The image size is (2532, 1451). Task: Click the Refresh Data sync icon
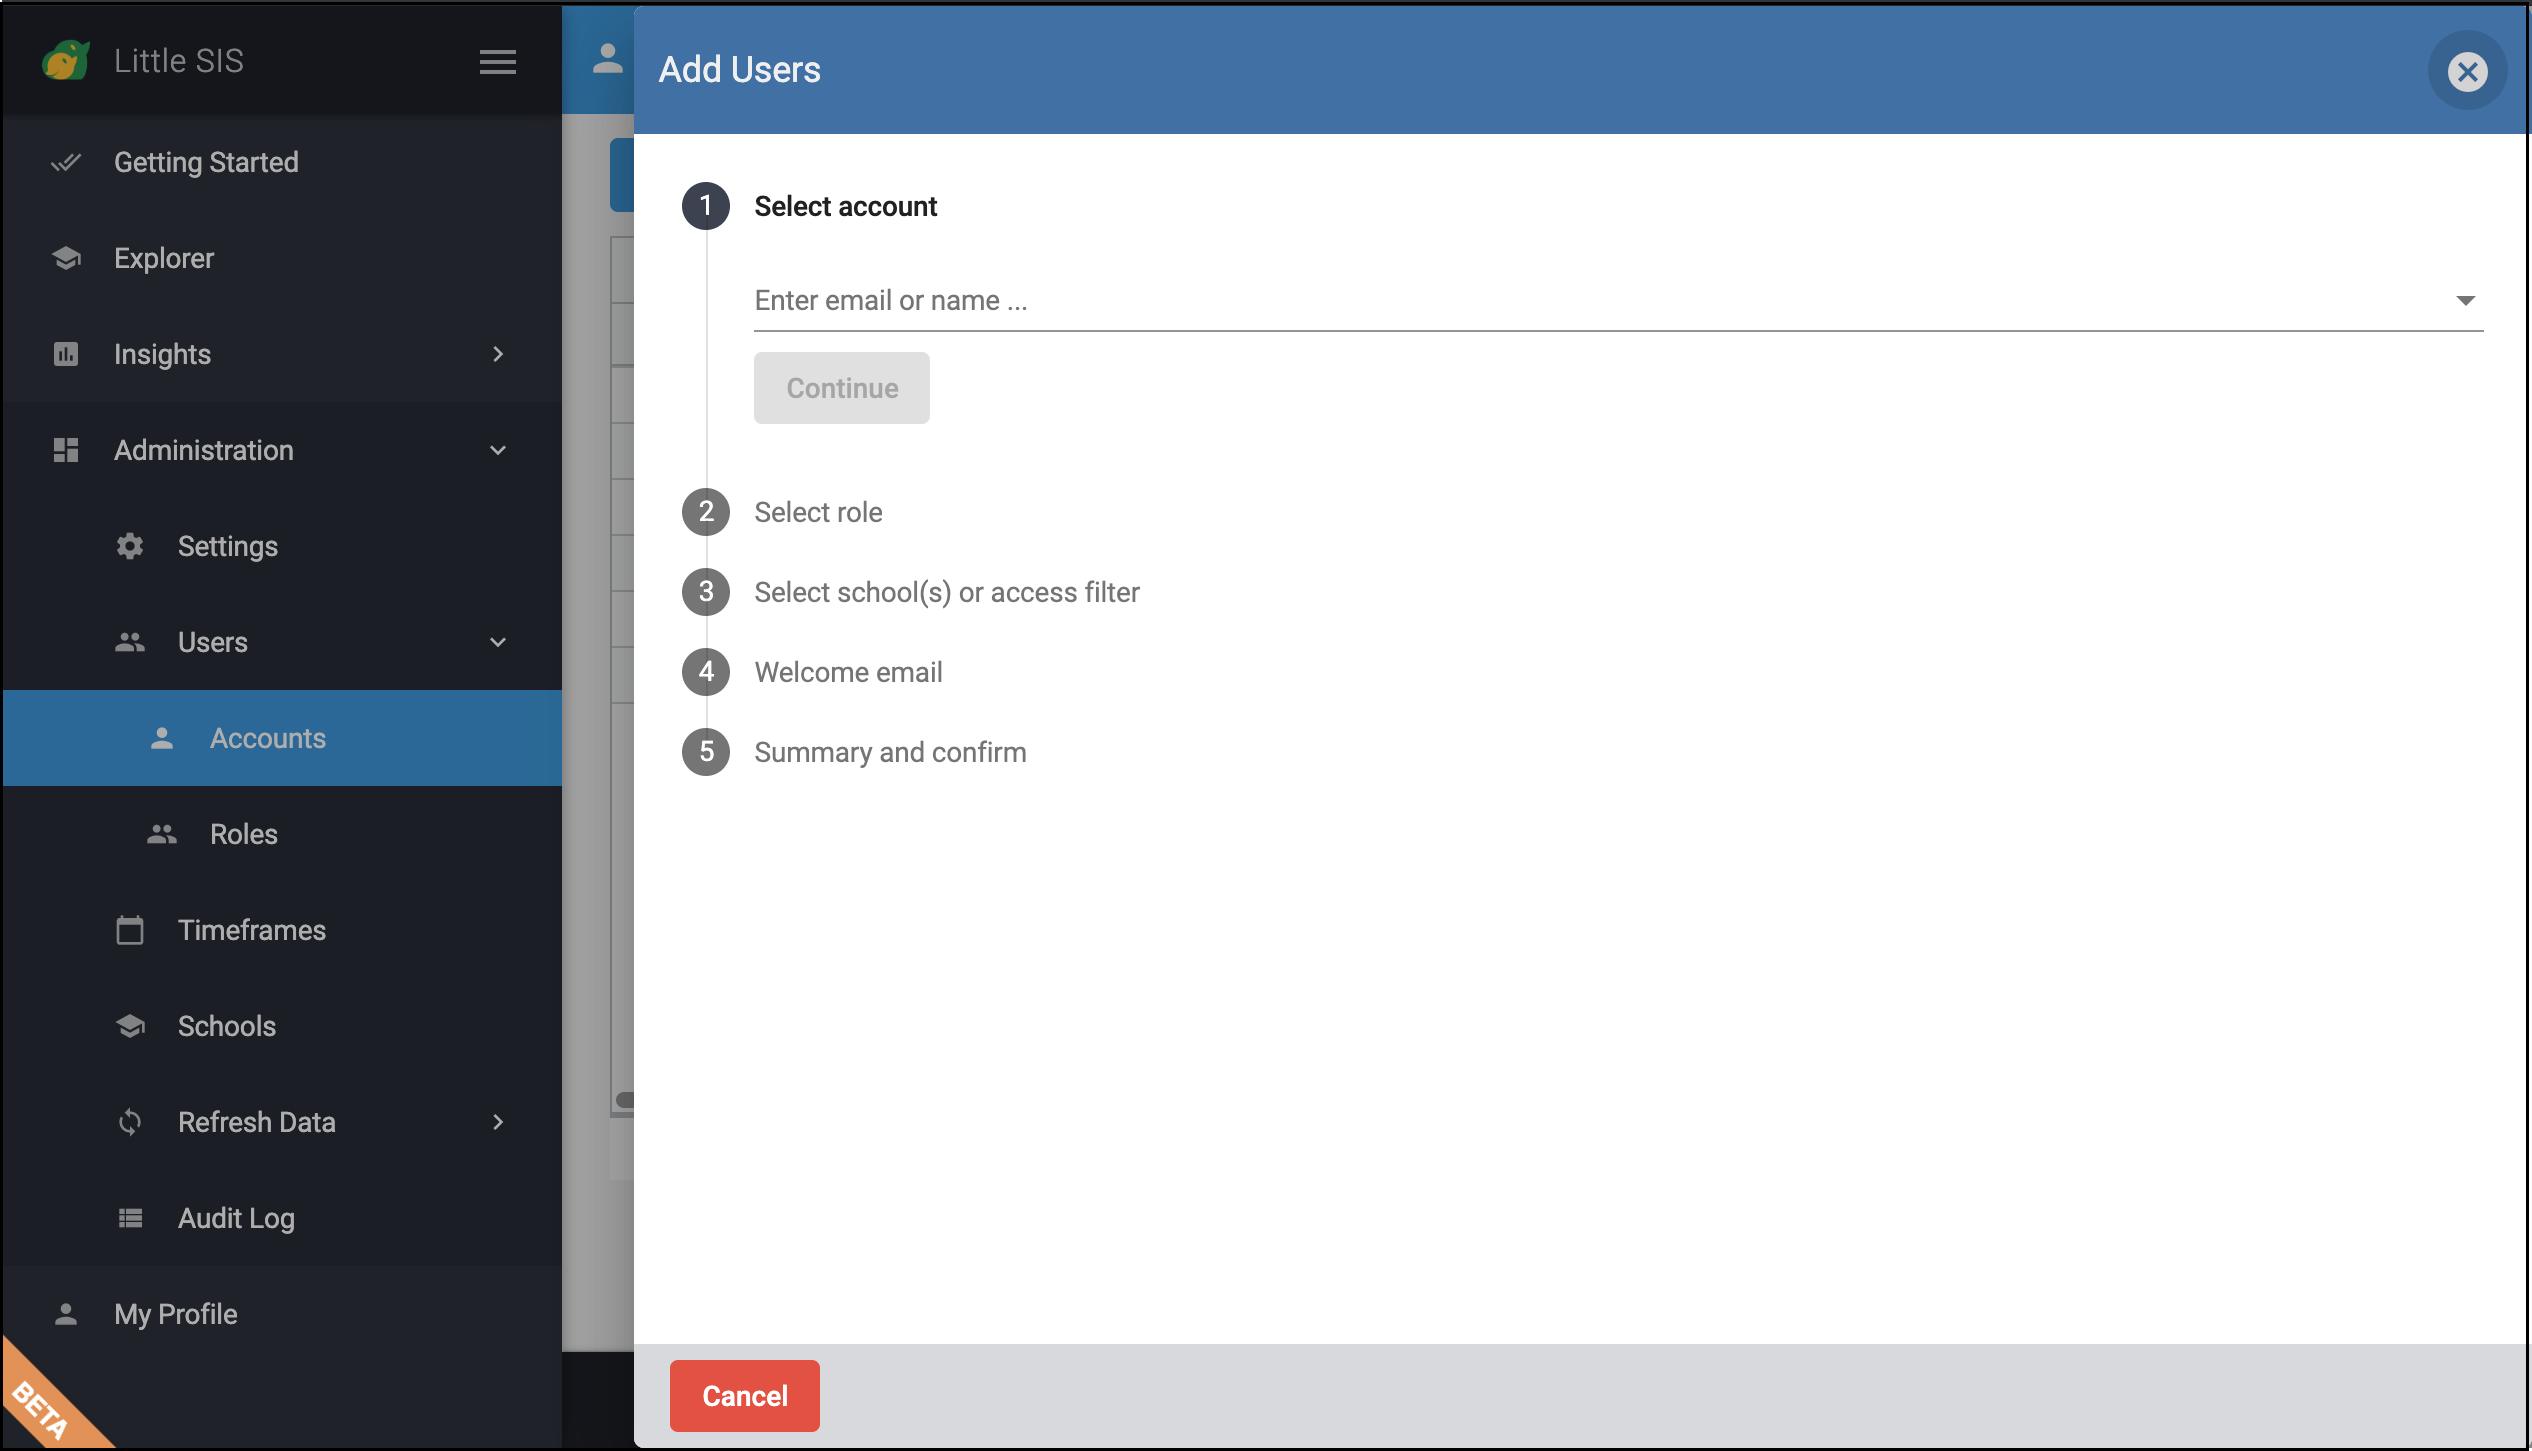[x=130, y=1122]
